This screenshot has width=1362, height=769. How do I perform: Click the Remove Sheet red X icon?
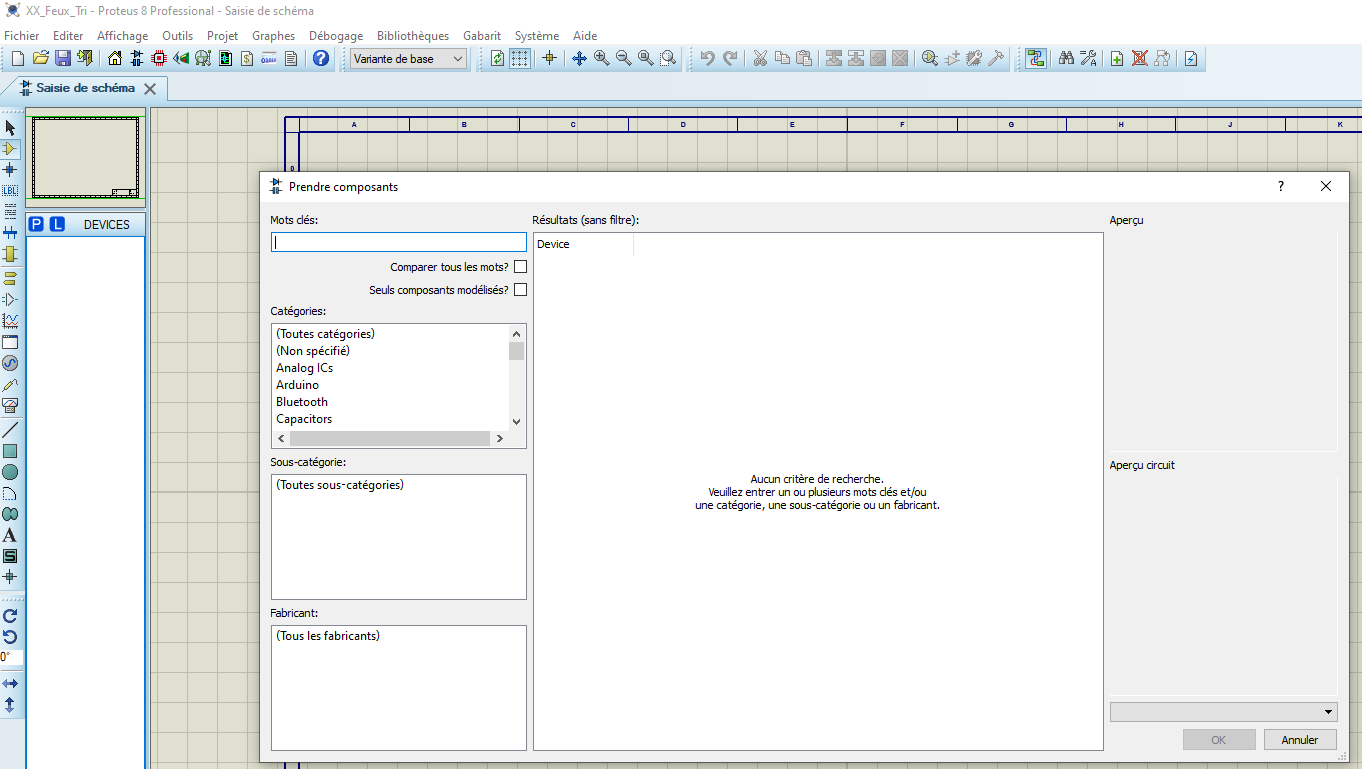(1139, 59)
